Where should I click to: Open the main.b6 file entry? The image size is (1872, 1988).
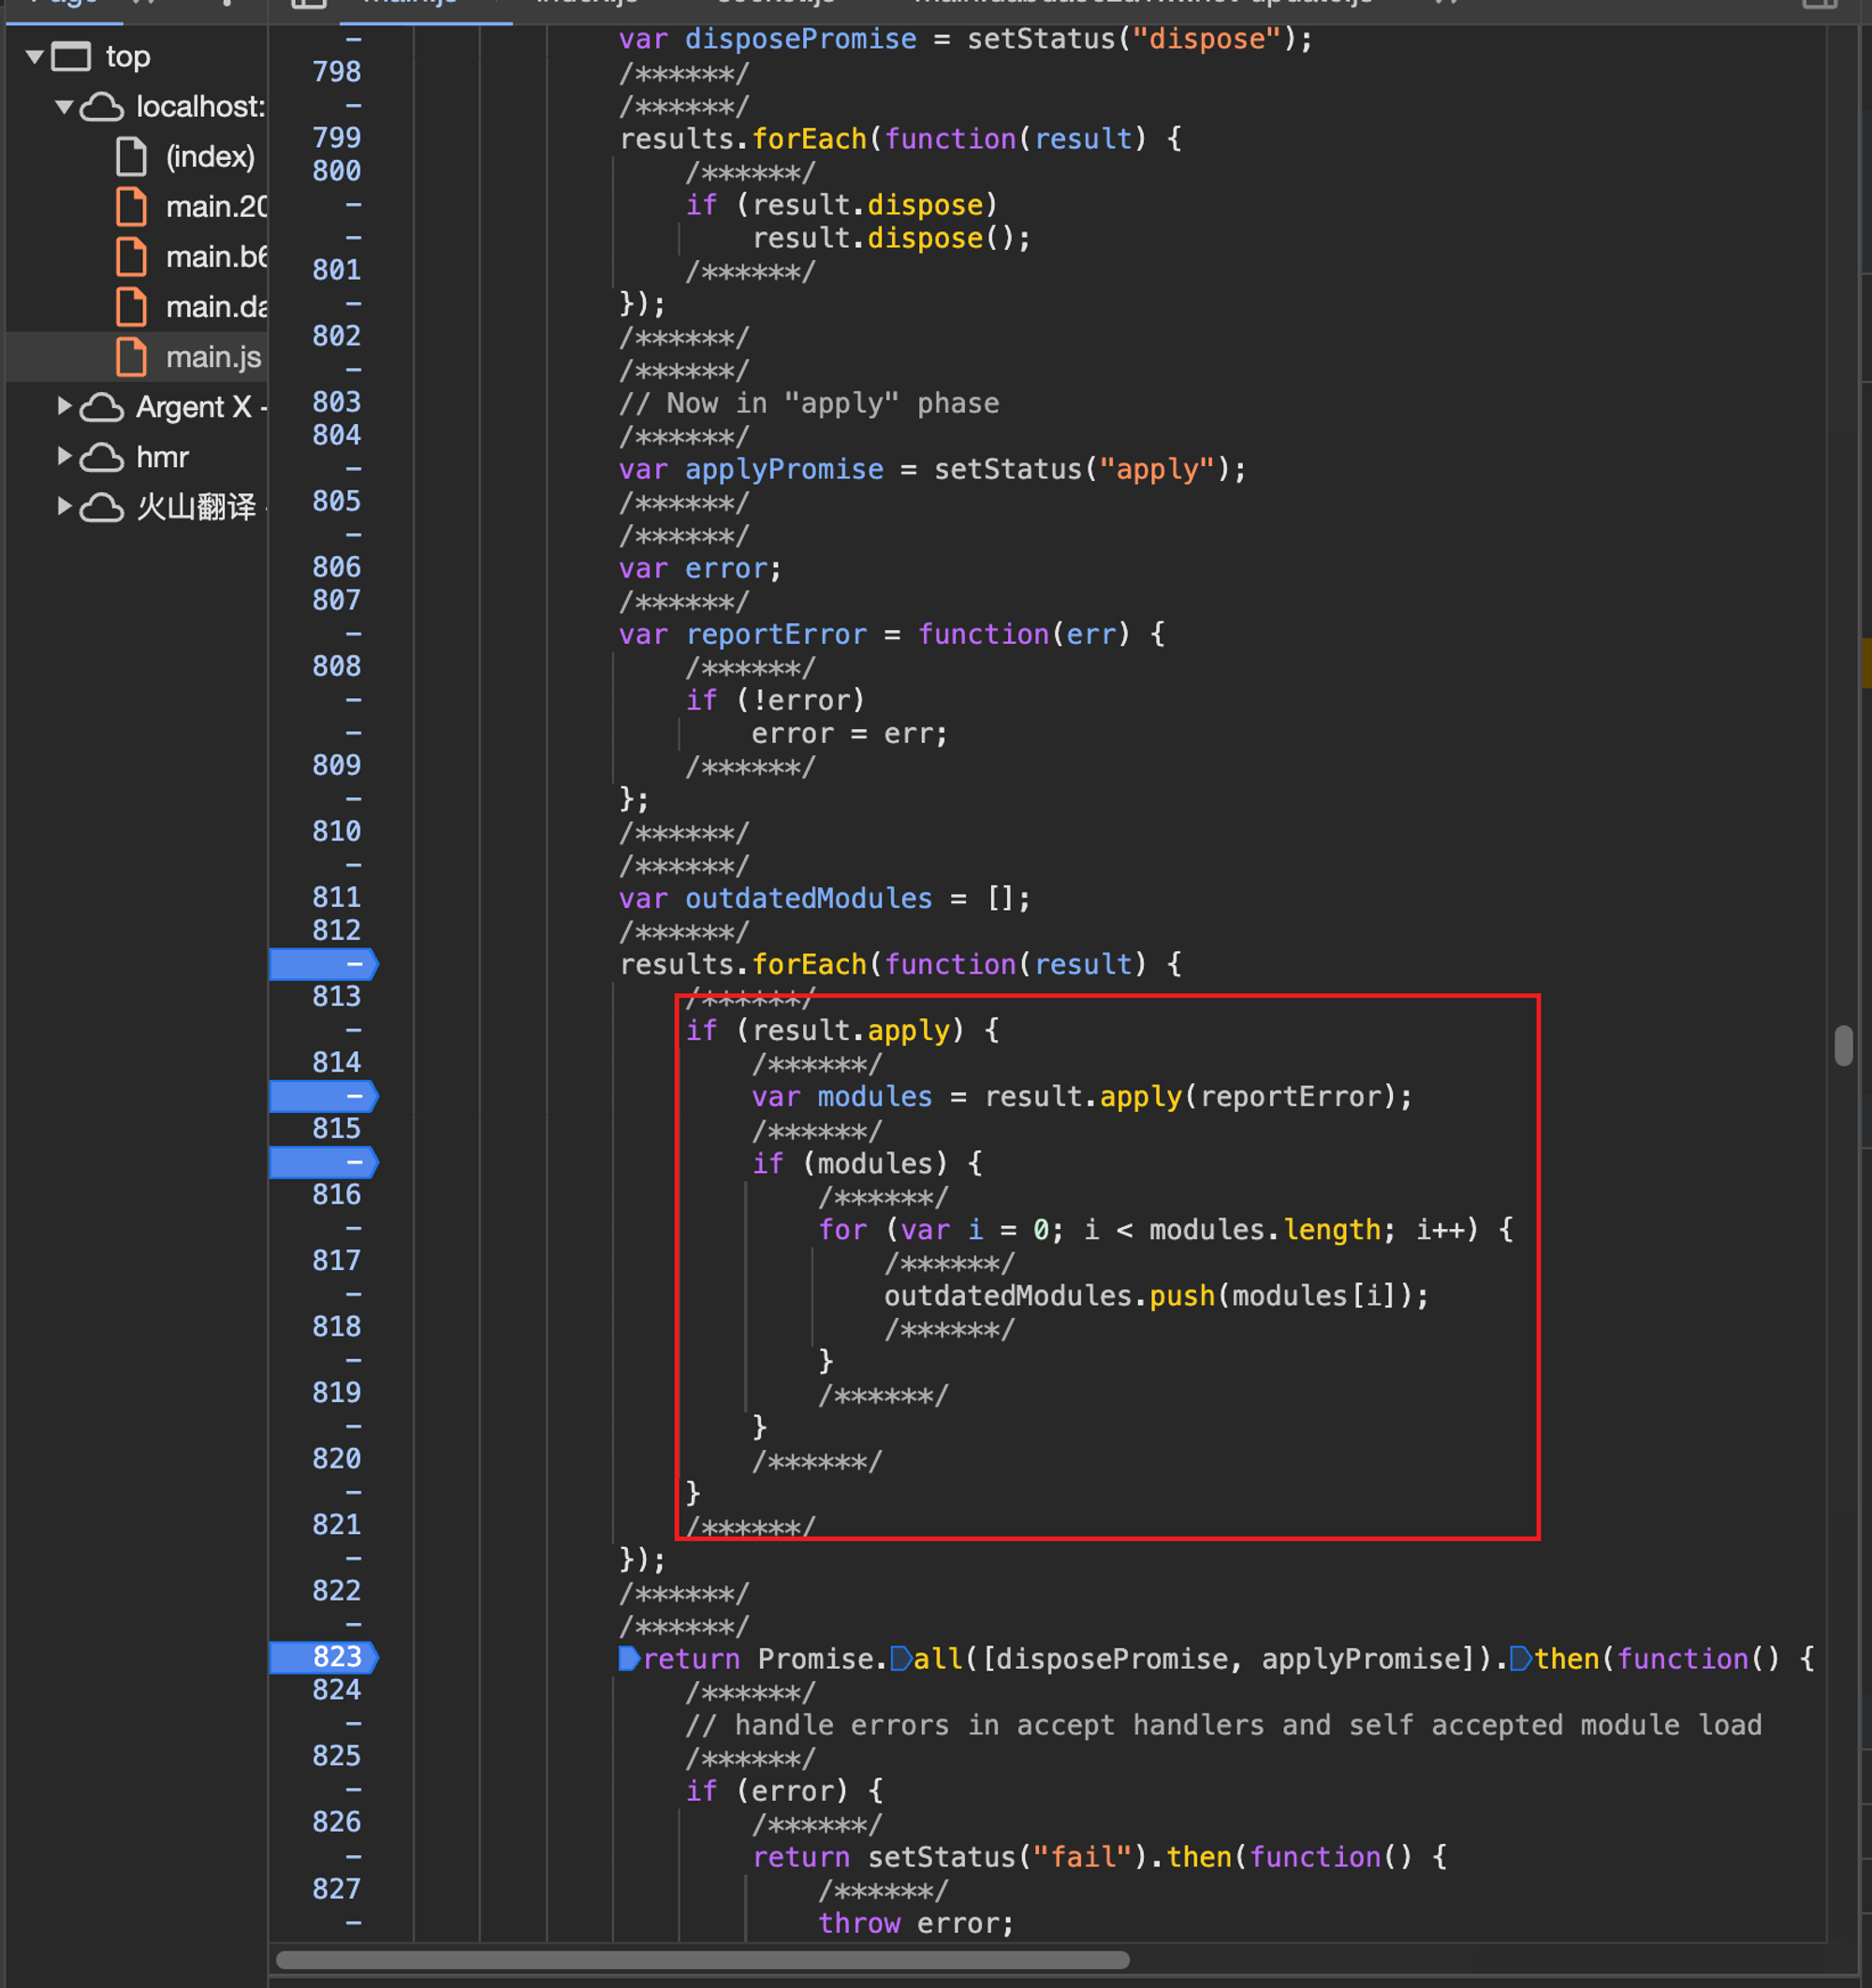(215, 257)
